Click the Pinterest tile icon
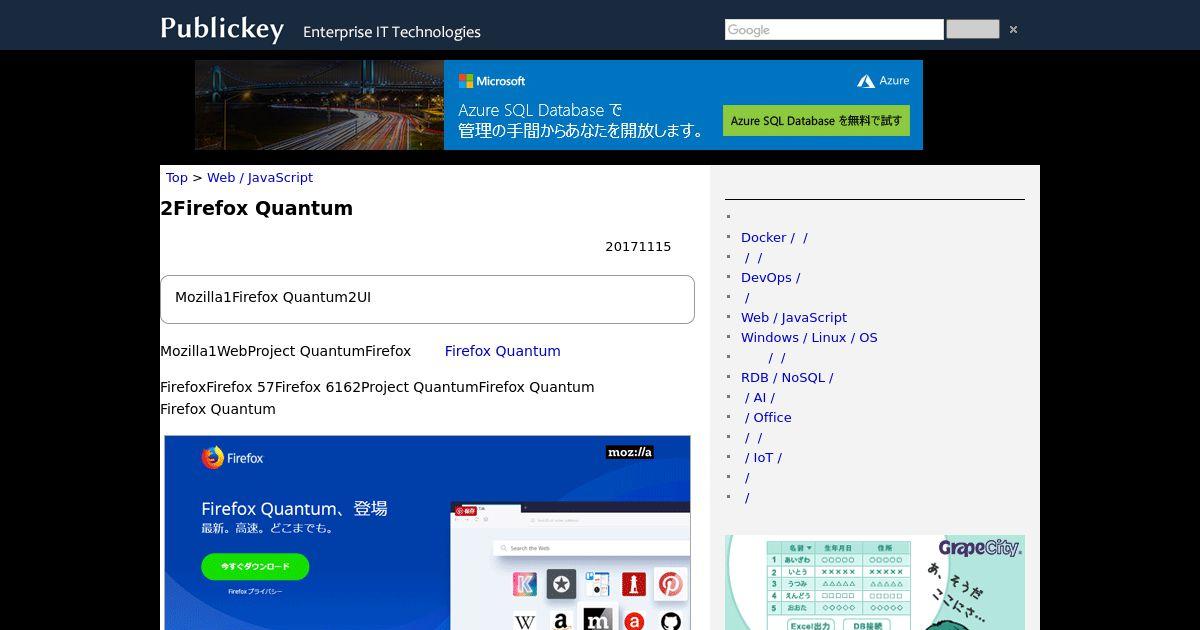The image size is (1200, 630). [x=670, y=584]
